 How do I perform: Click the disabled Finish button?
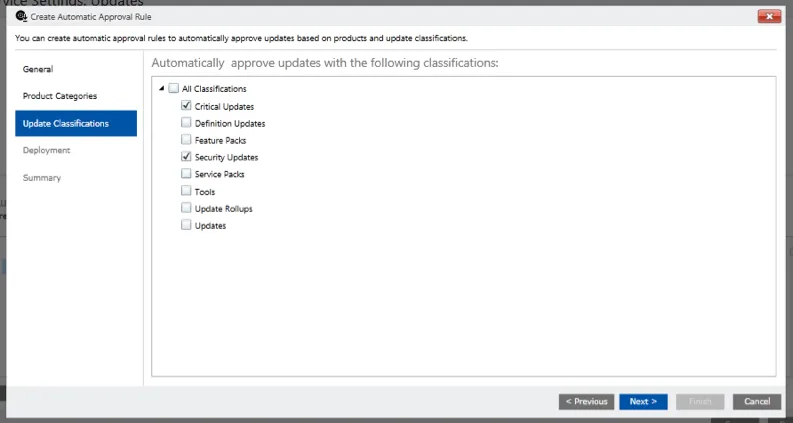pyautogui.click(x=700, y=402)
